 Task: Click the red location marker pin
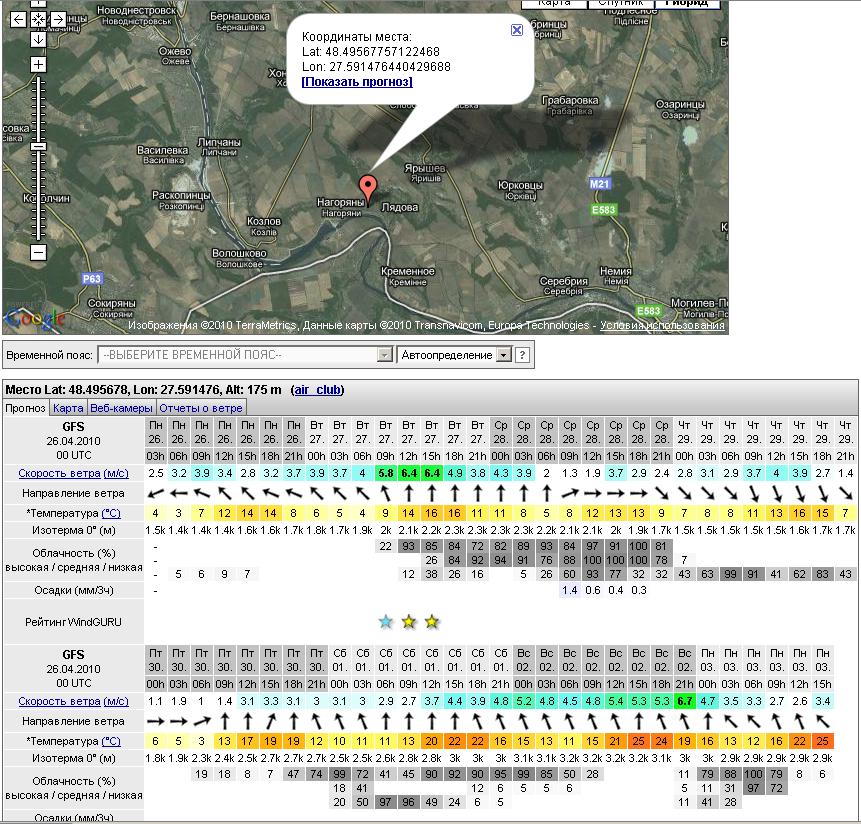pos(368,187)
